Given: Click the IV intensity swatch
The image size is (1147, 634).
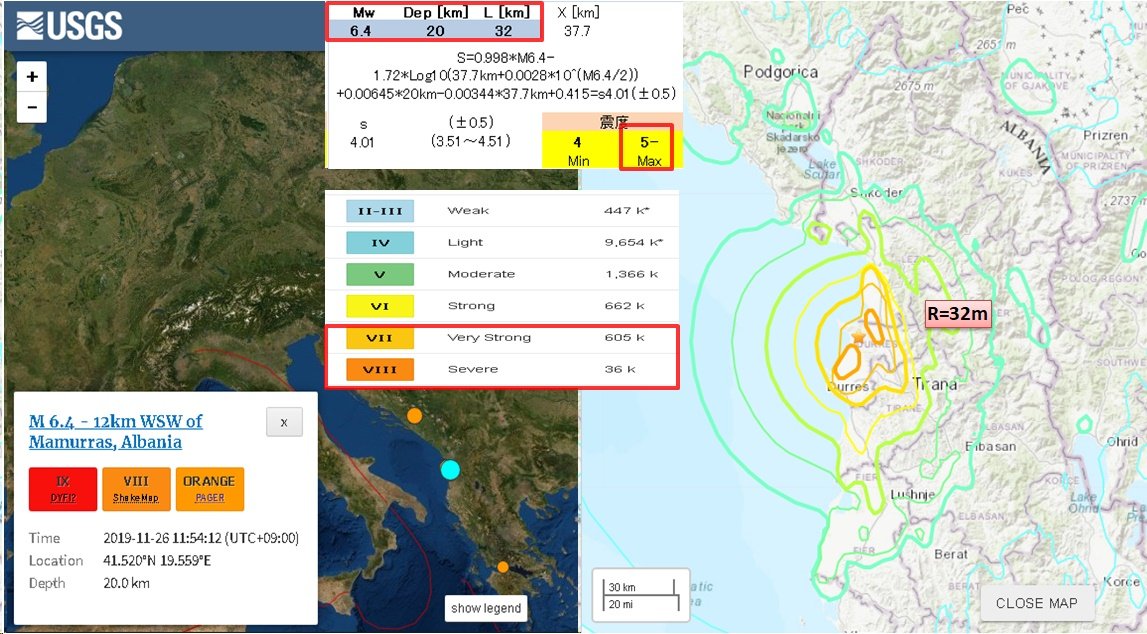Looking at the screenshot, I should click(x=380, y=243).
